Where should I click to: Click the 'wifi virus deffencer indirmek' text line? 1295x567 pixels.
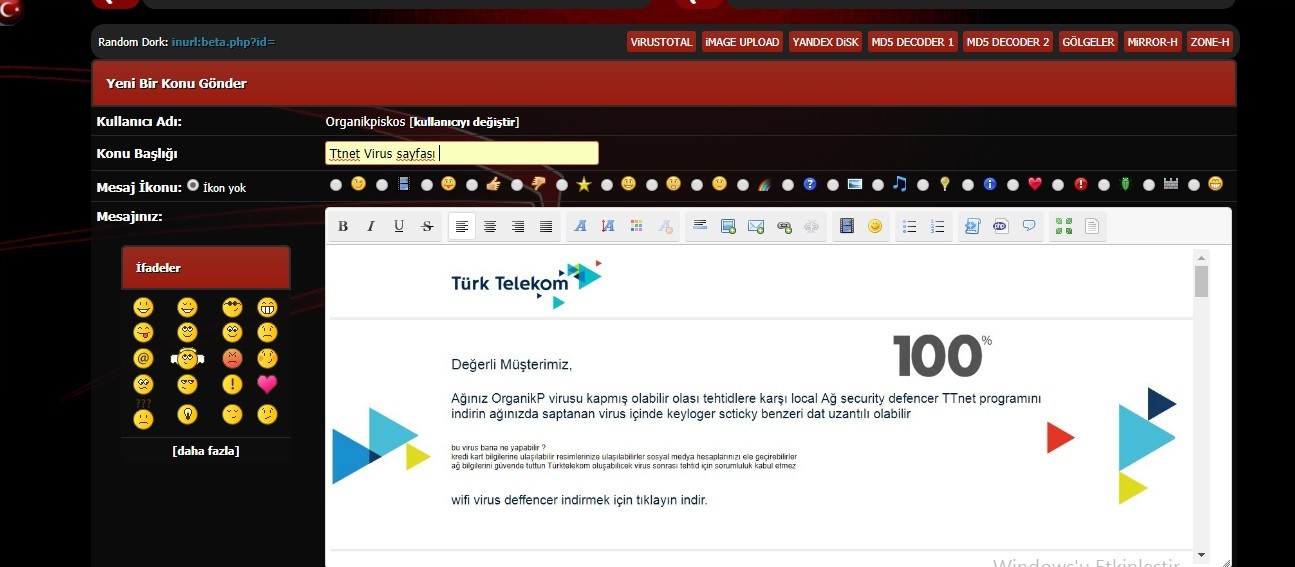579,500
